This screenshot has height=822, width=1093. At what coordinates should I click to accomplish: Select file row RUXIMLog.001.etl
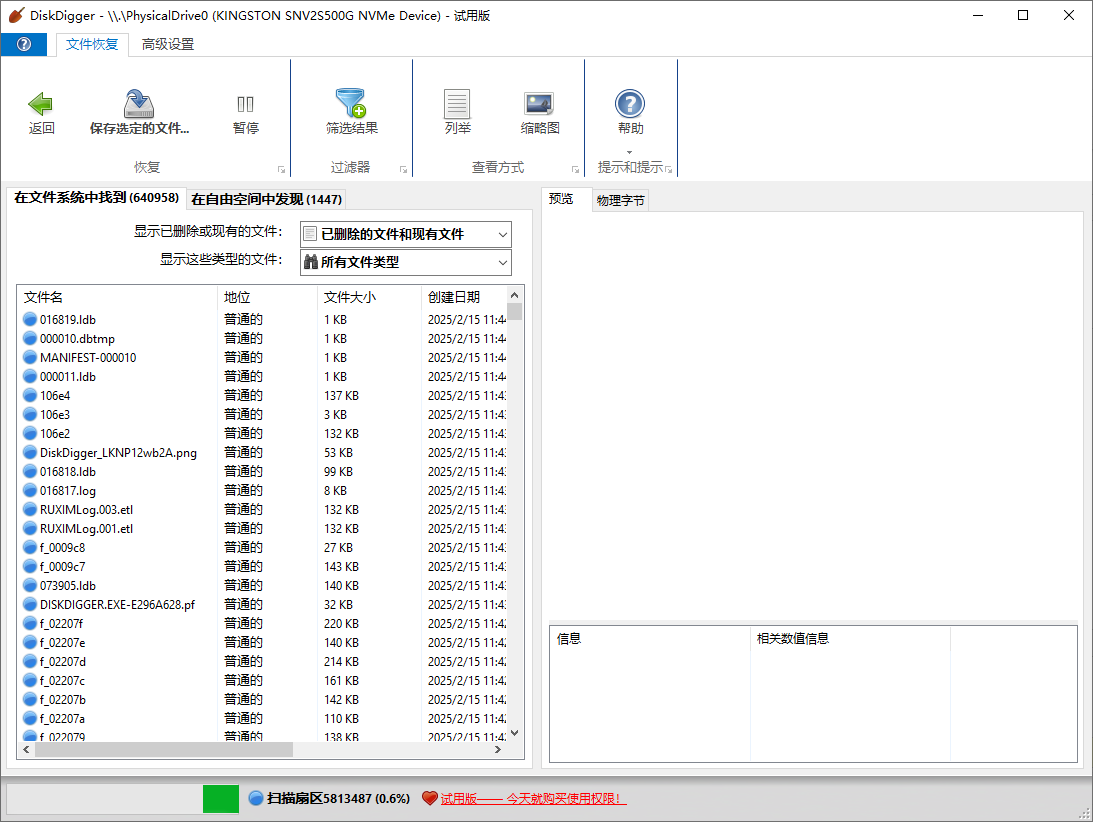pos(262,528)
